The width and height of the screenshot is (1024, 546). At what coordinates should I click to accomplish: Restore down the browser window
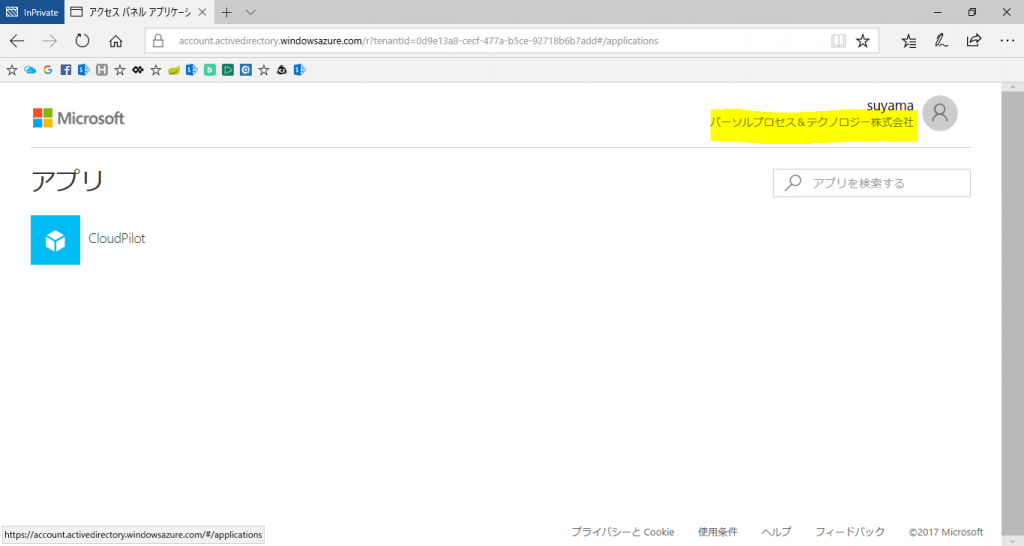click(x=972, y=12)
